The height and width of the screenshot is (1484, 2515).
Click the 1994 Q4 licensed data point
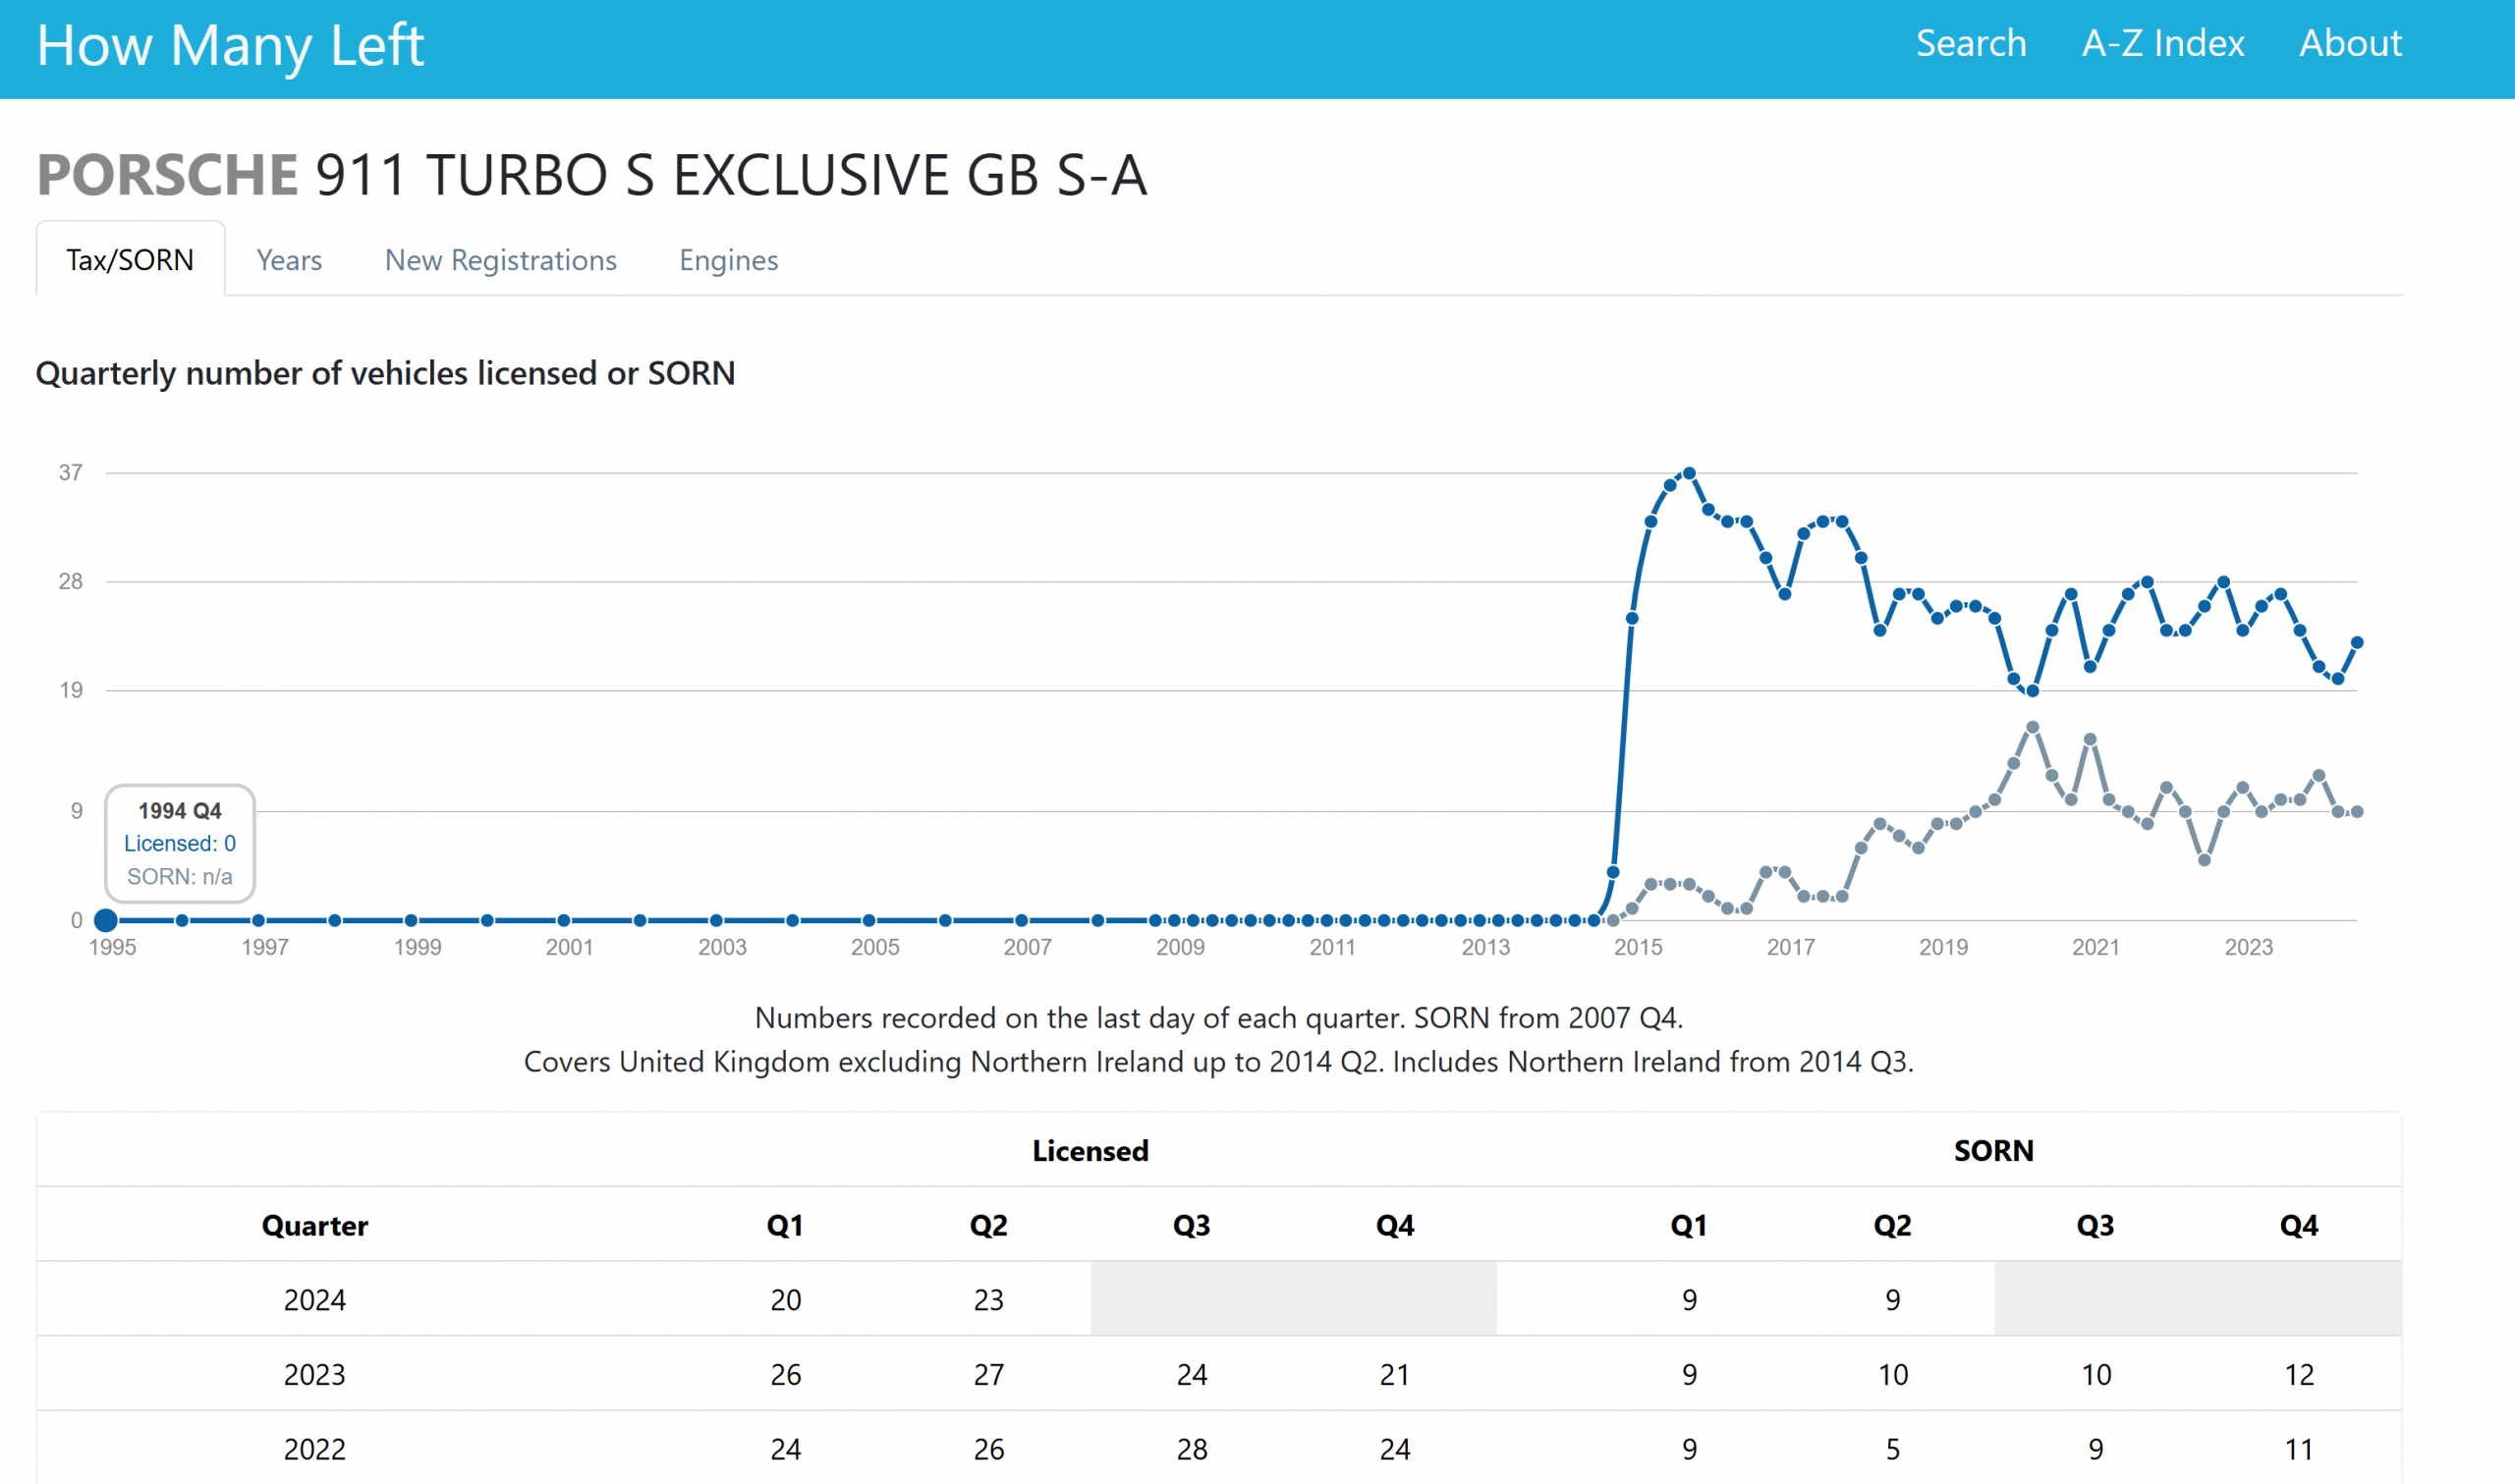click(106, 920)
